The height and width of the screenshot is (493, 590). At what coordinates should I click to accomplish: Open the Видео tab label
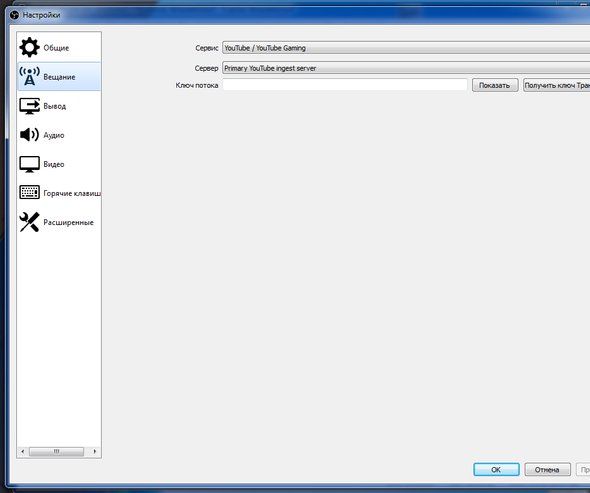(x=54, y=164)
